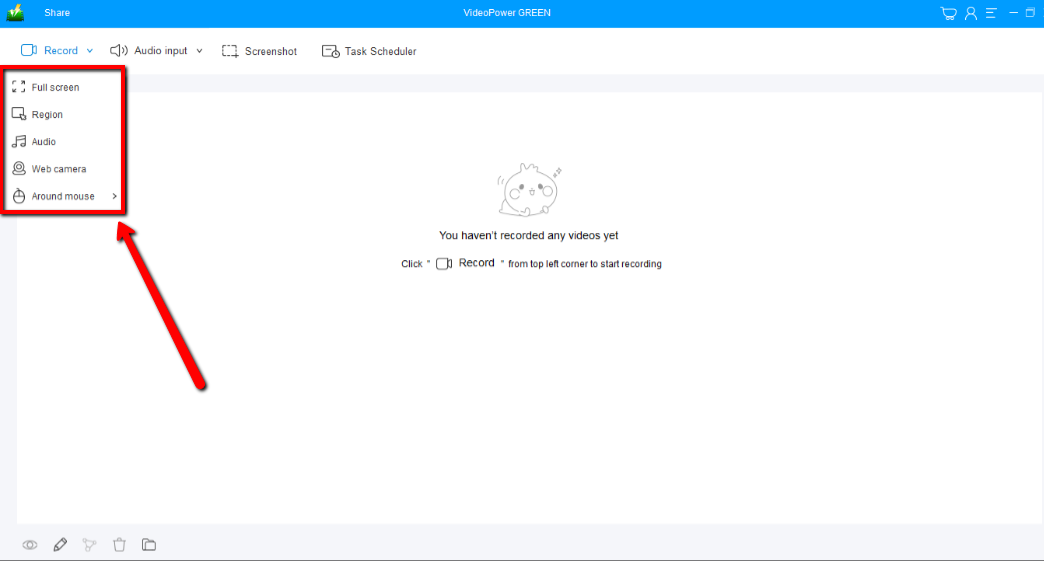
Task: Click the Screenshot button in toolbar
Action: (x=259, y=51)
